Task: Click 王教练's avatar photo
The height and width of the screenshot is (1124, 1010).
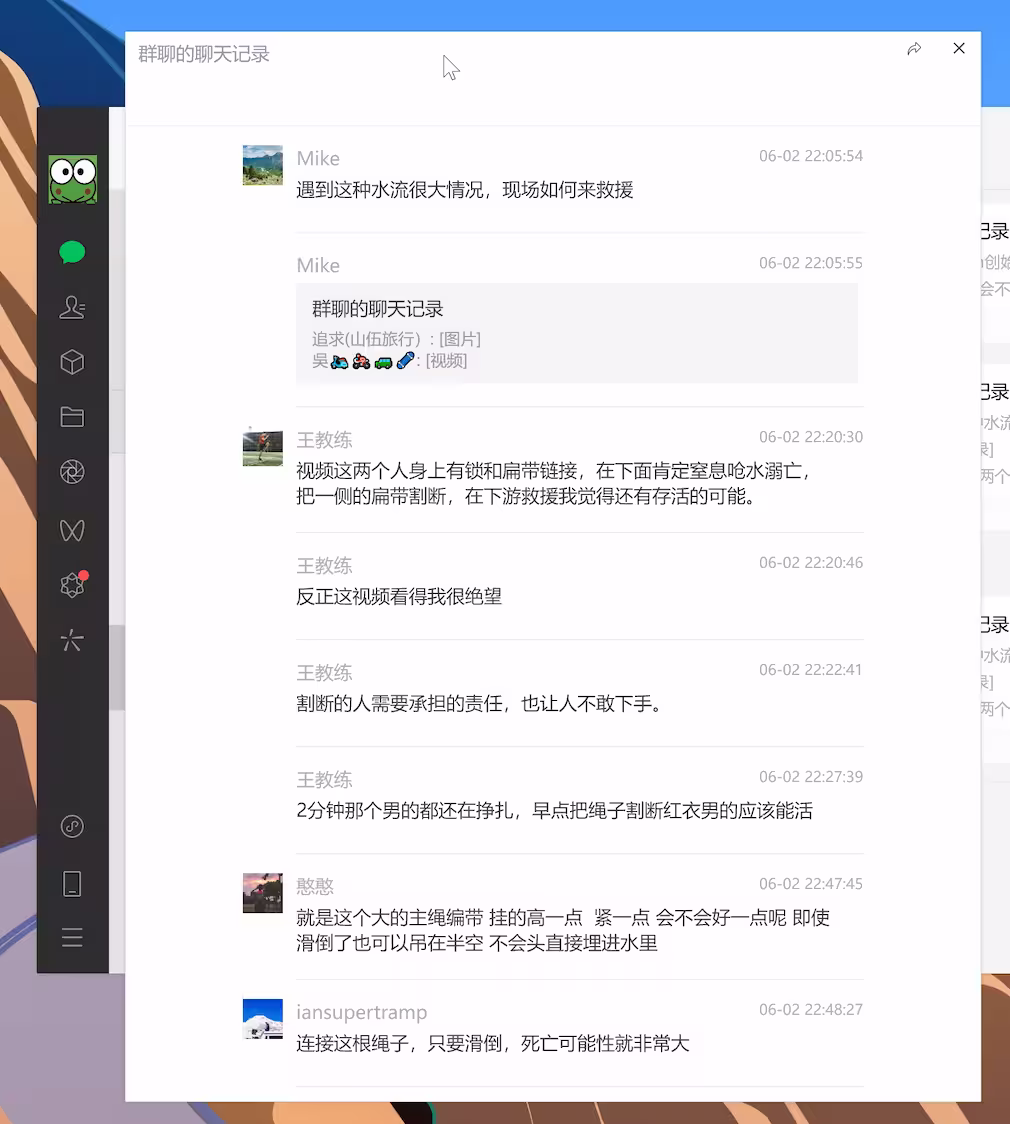Action: coord(262,447)
